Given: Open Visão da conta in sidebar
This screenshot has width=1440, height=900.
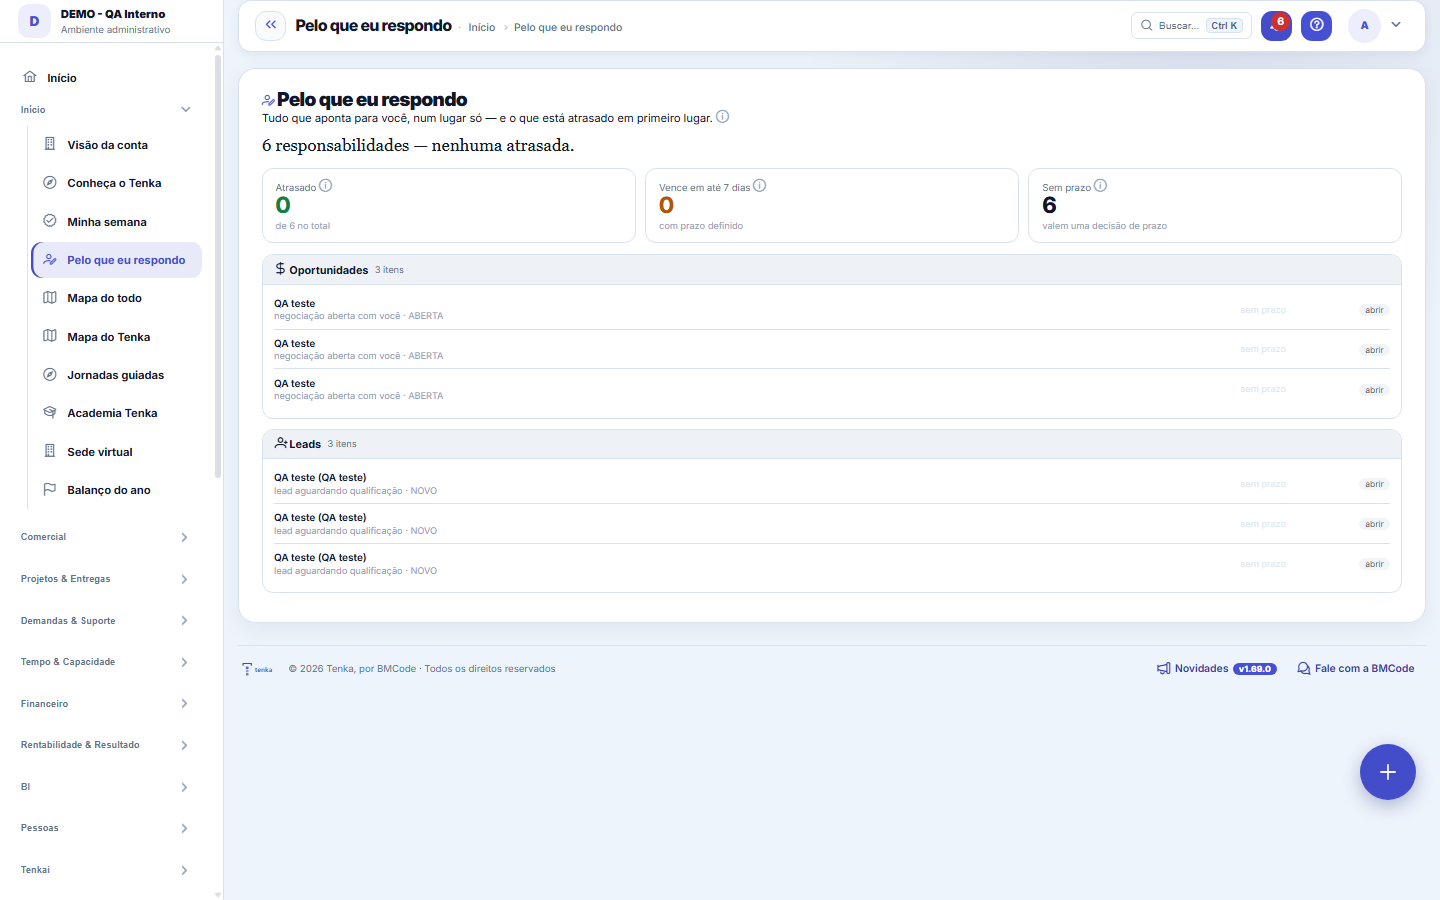Looking at the screenshot, I should tap(116, 145).
